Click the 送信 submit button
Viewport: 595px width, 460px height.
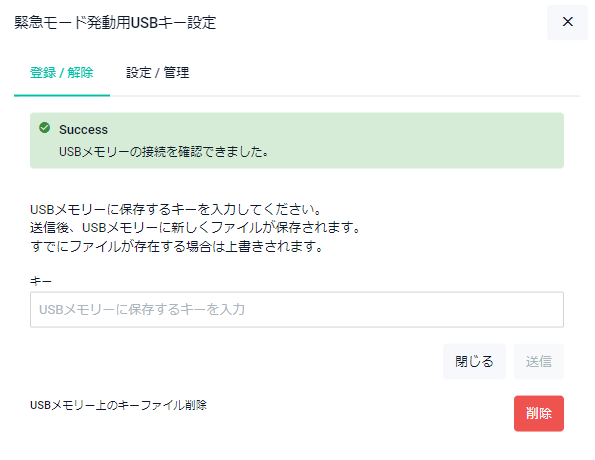pos(538,361)
